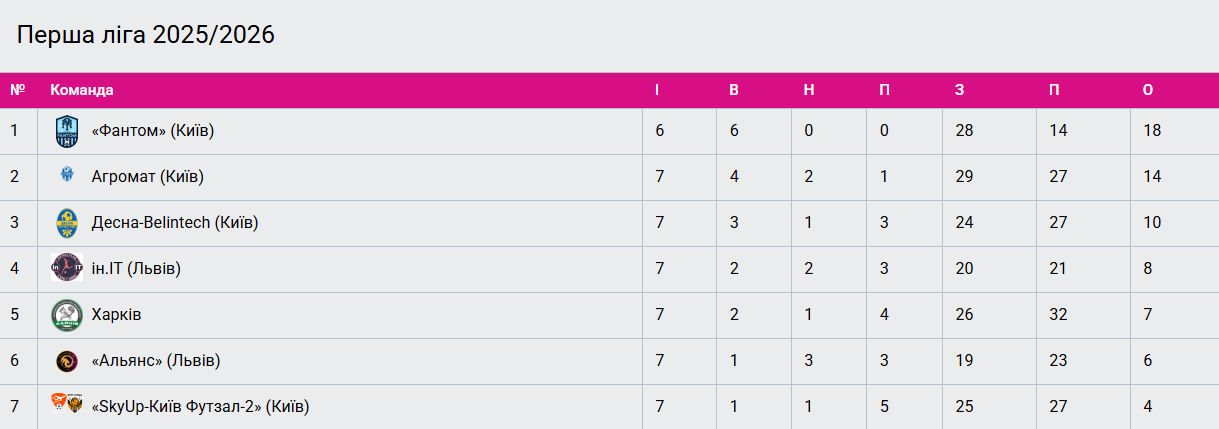Click the Харків team logo

point(67,314)
